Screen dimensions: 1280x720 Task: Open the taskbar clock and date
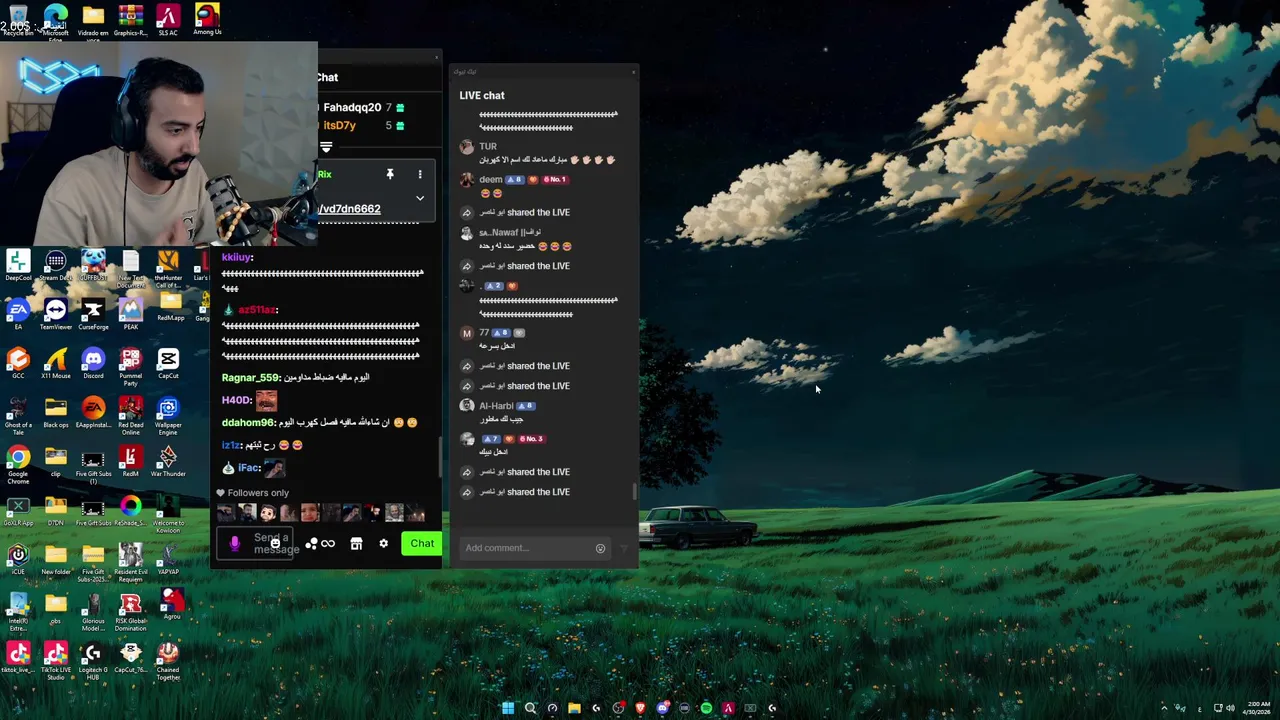pos(1258,708)
